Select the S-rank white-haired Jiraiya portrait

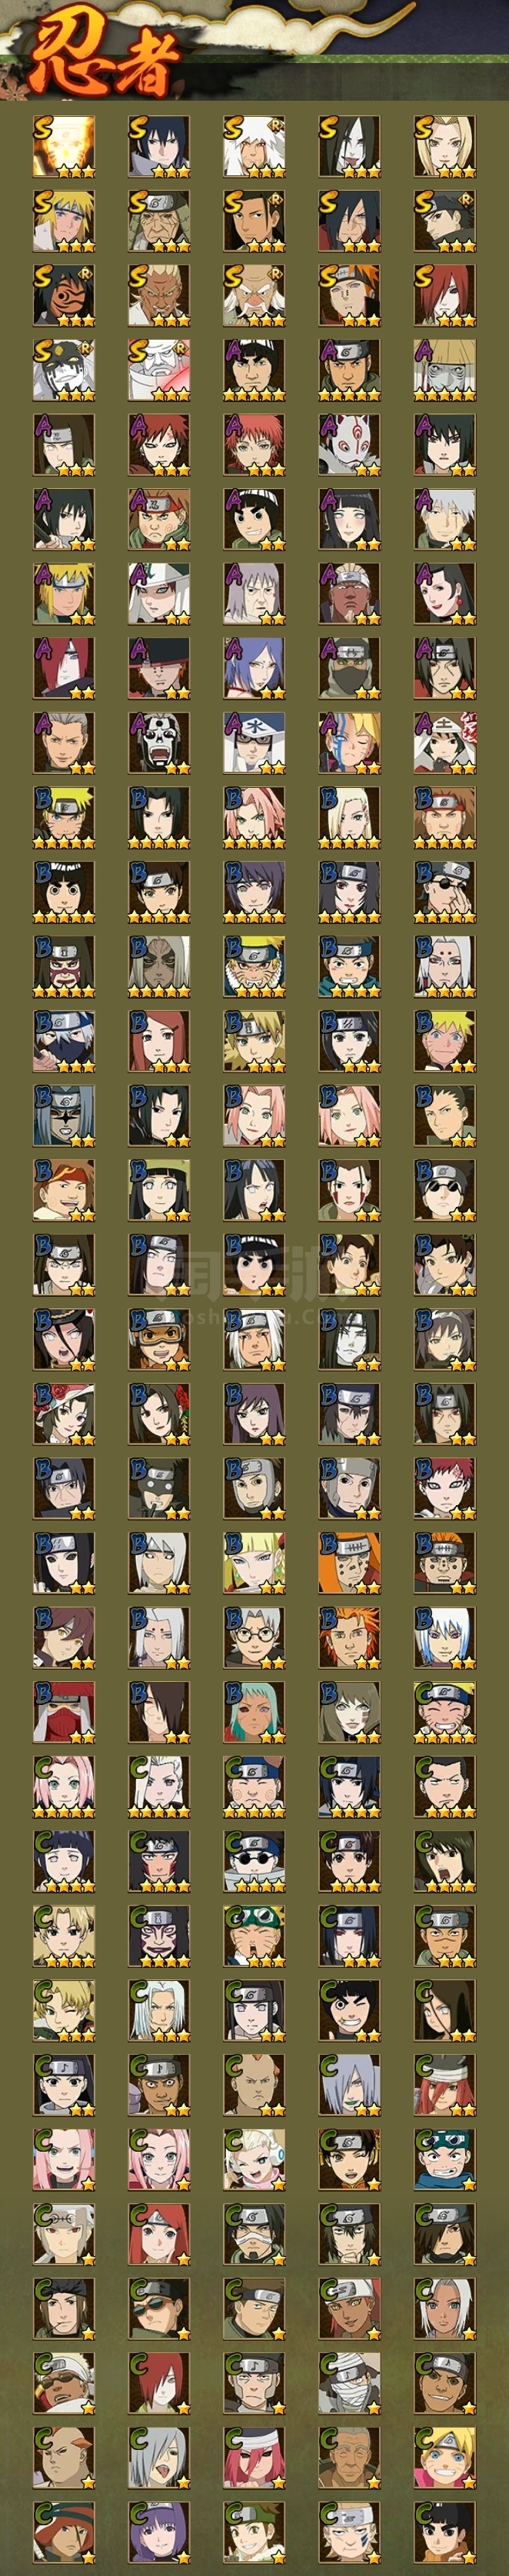click(254, 147)
